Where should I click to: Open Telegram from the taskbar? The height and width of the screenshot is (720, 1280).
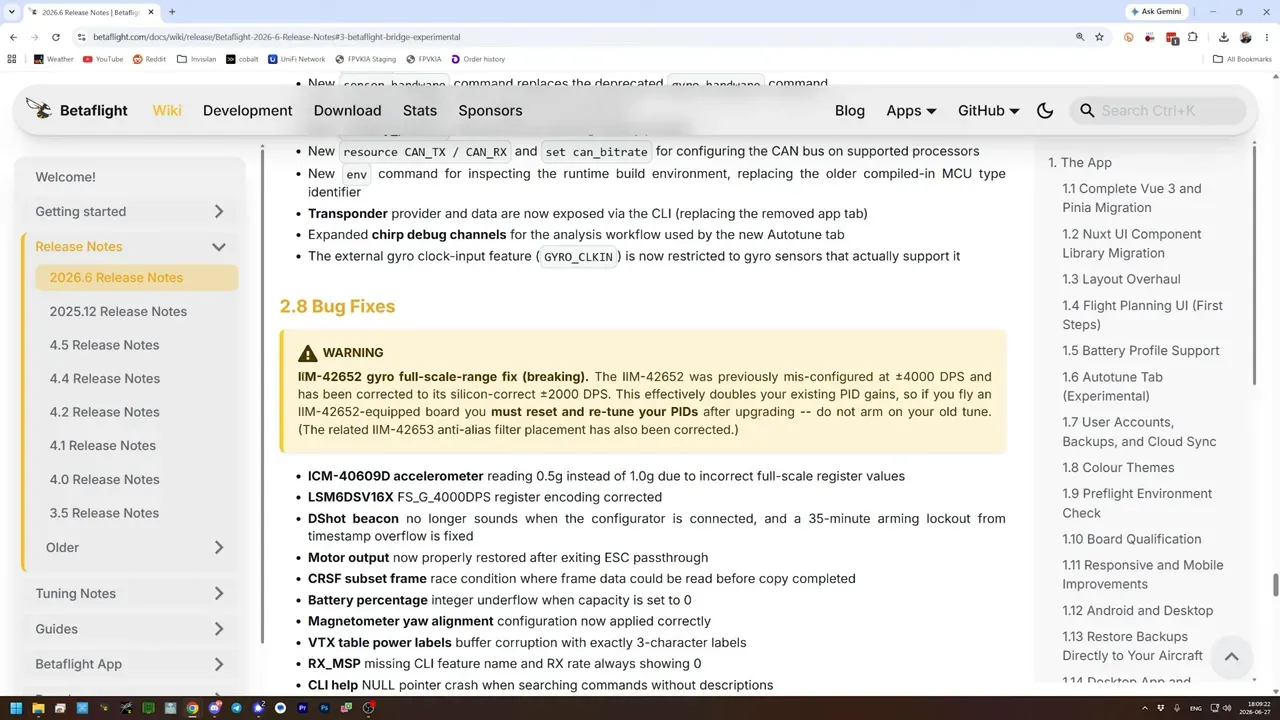pyautogui.click(x=237, y=708)
